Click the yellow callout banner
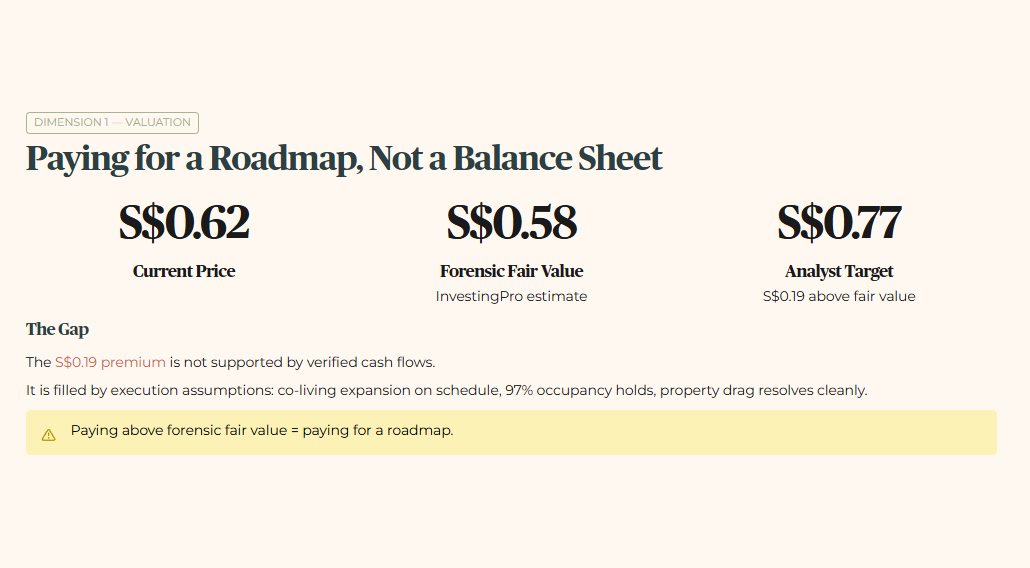The width and height of the screenshot is (1030, 568). pos(511,433)
